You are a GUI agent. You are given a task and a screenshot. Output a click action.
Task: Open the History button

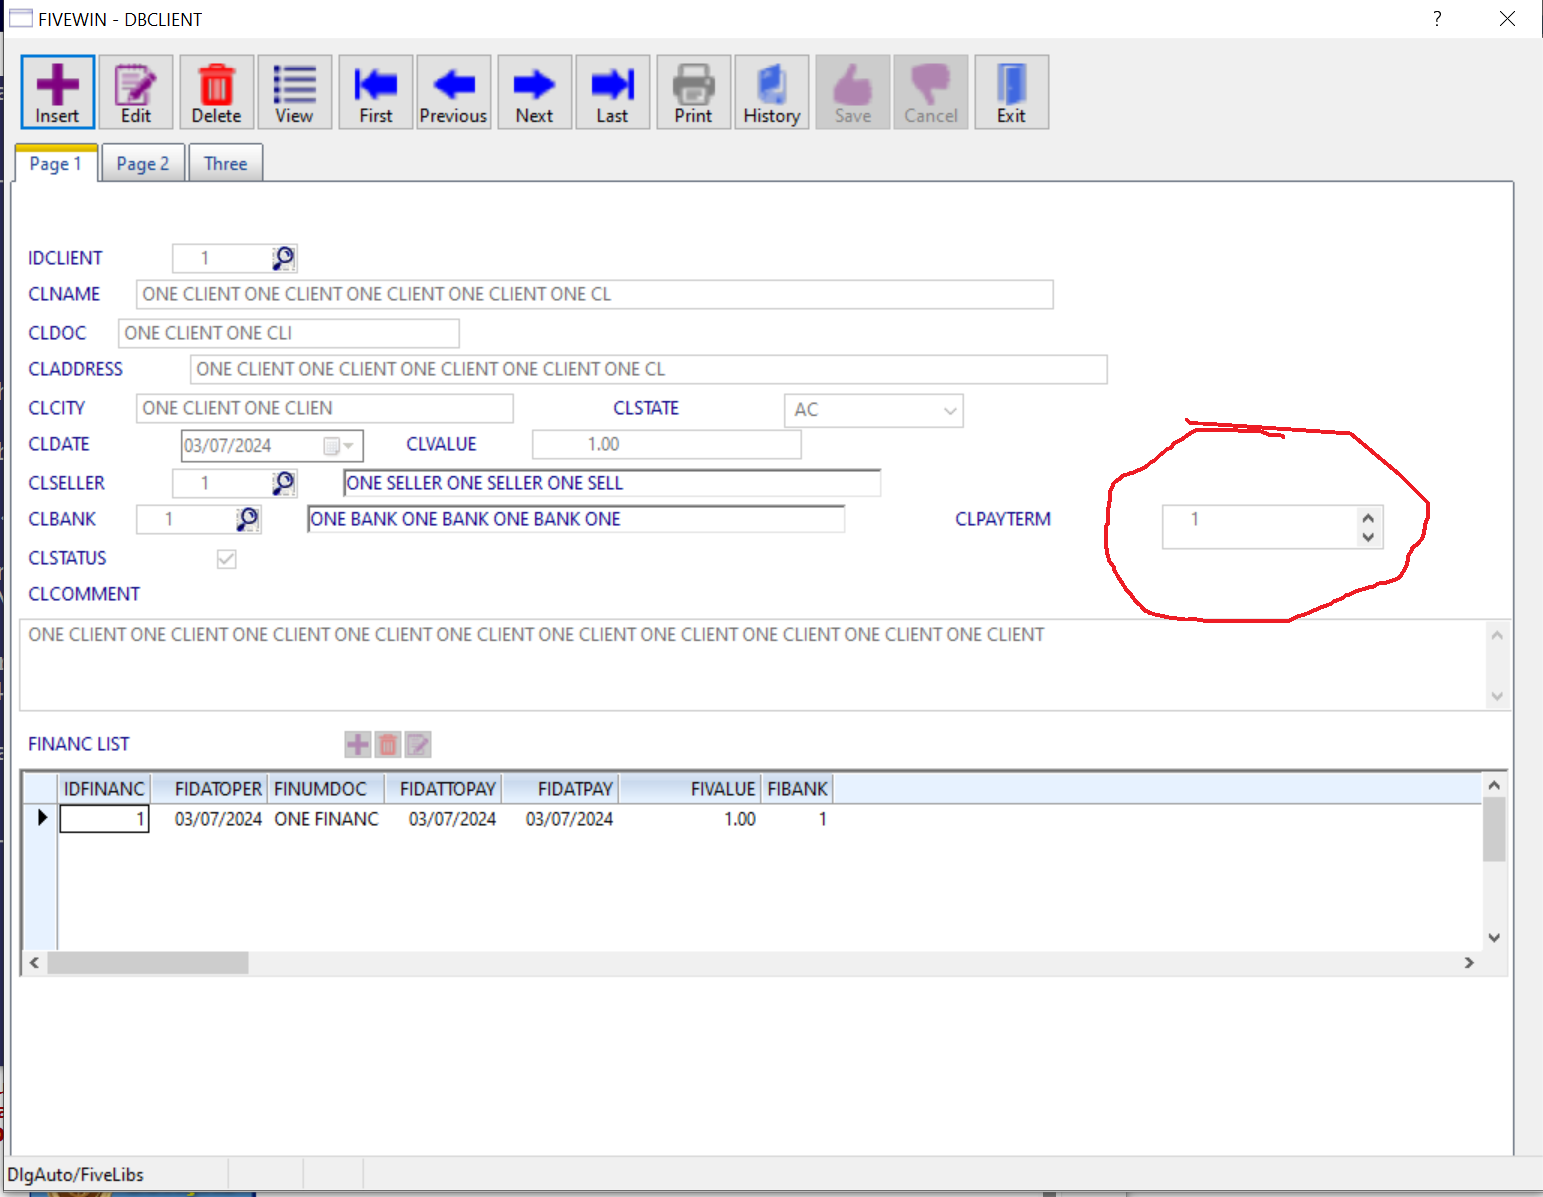[772, 92]
